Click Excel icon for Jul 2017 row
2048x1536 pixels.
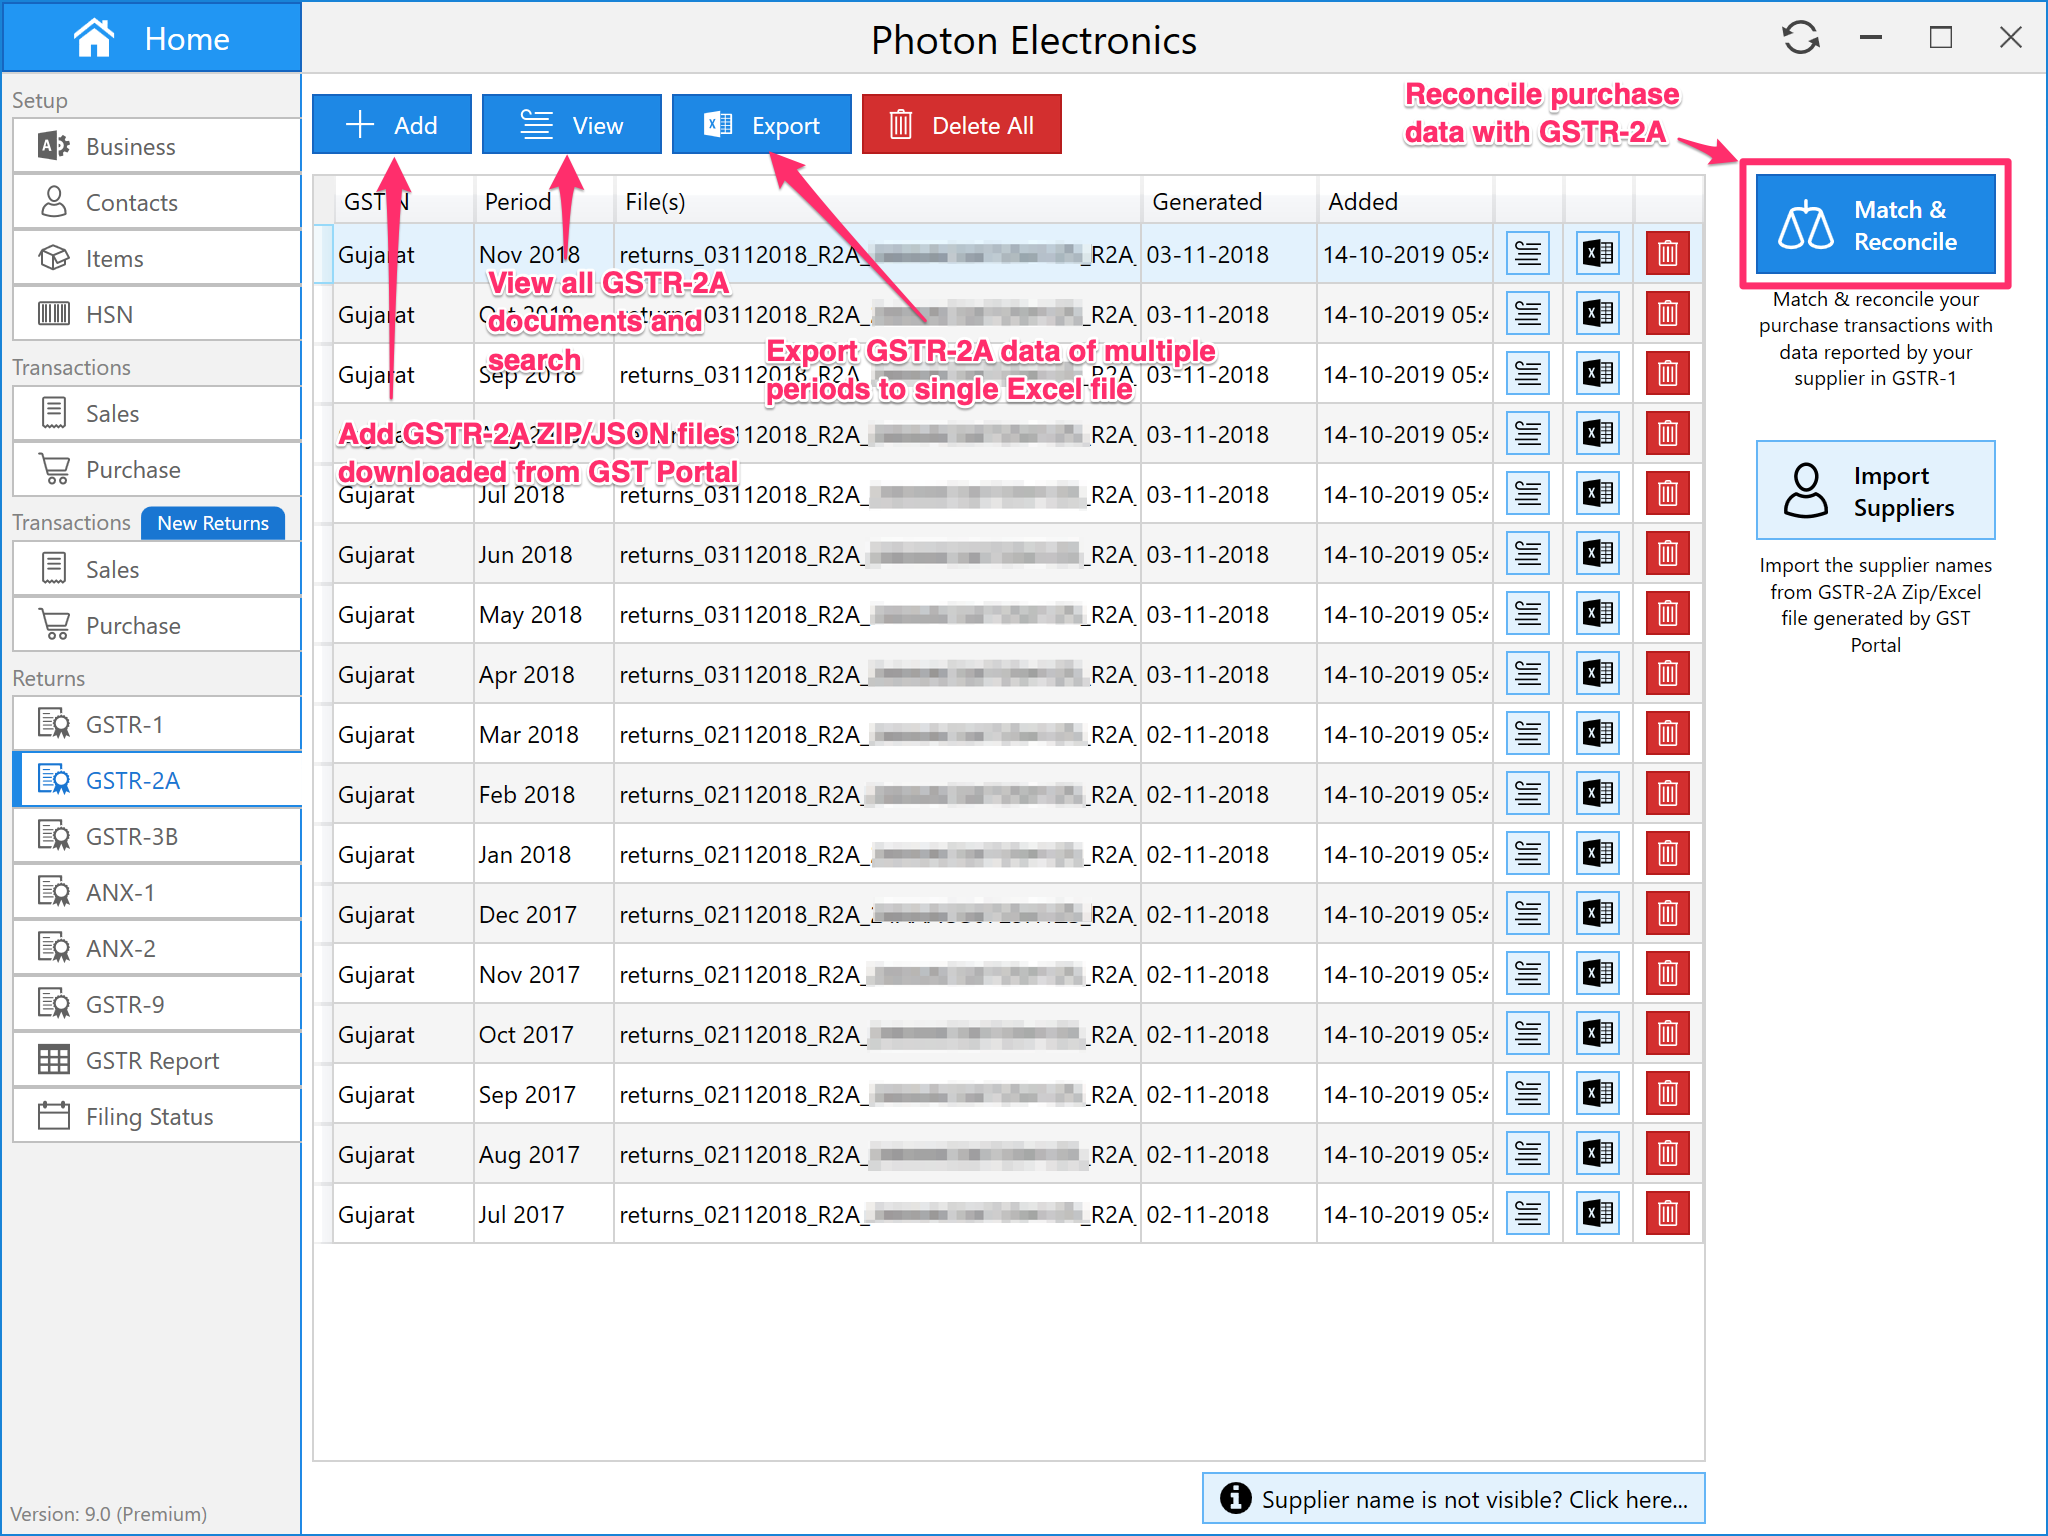(1597, 1214)
